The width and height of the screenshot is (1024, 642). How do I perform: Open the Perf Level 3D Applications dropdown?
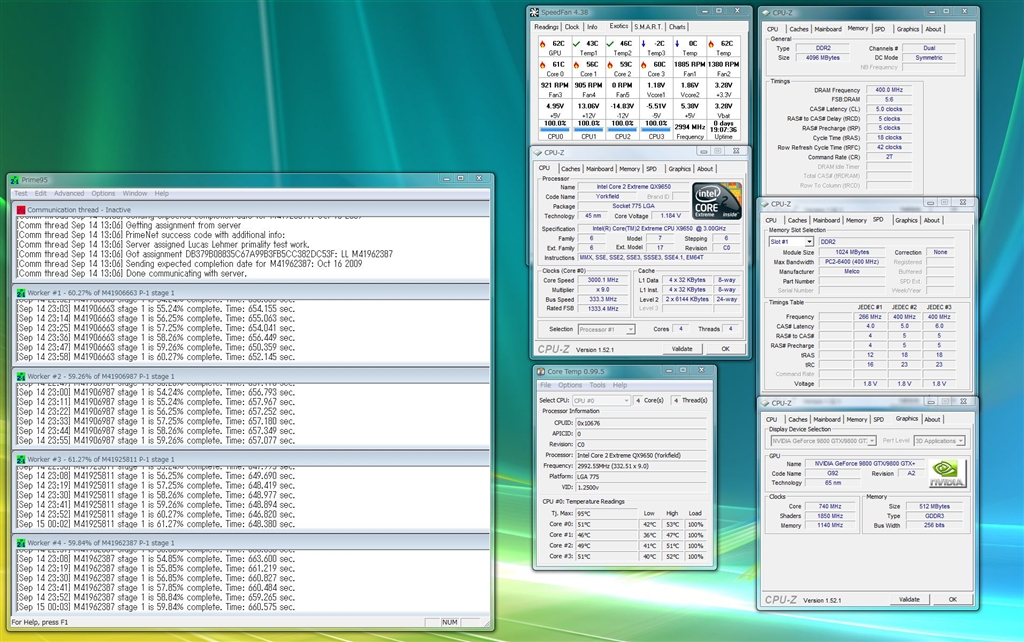point(960,440)
